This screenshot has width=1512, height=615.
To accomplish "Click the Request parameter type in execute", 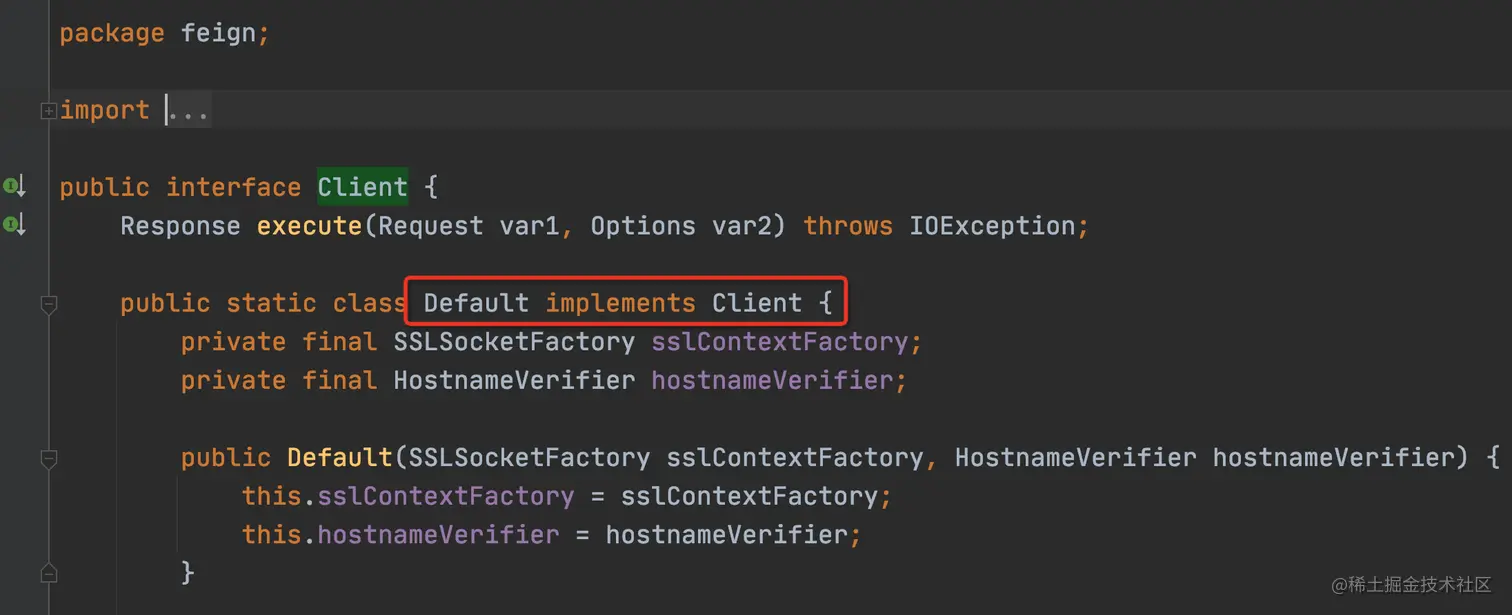I will [x=430, y=226].
